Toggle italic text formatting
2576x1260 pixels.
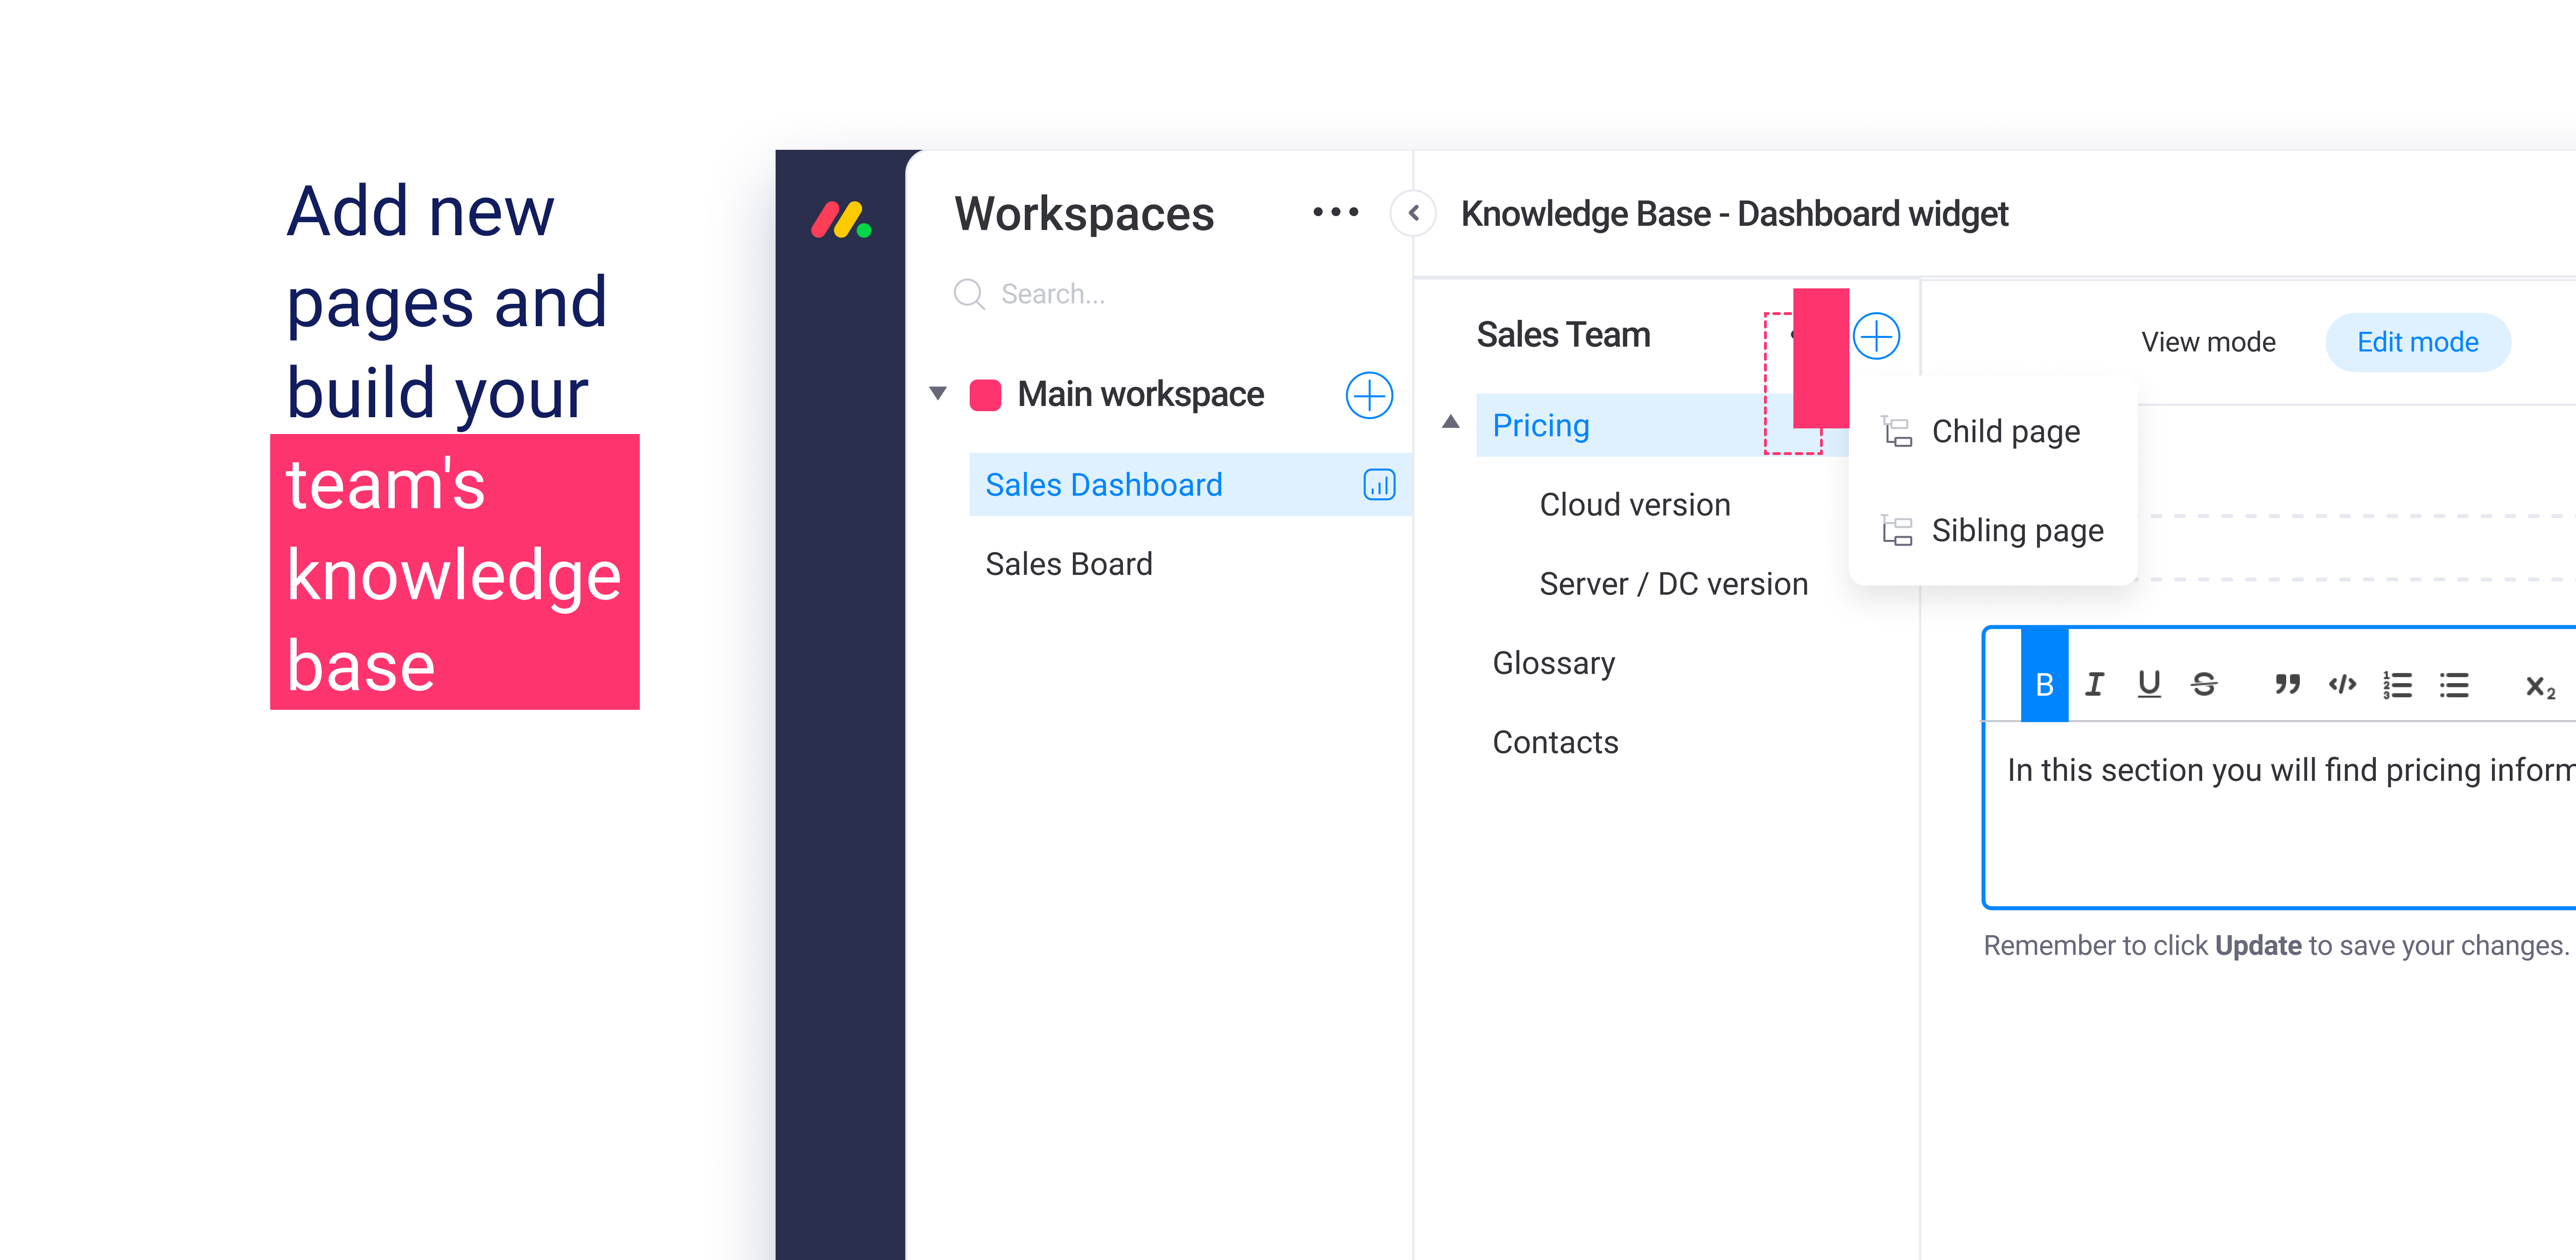coord(2094,684)
